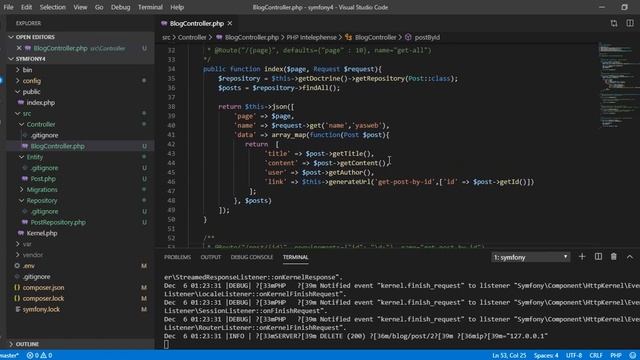
Task: Open the View menu
Action: pyautogui.click(x=80, y=7)
